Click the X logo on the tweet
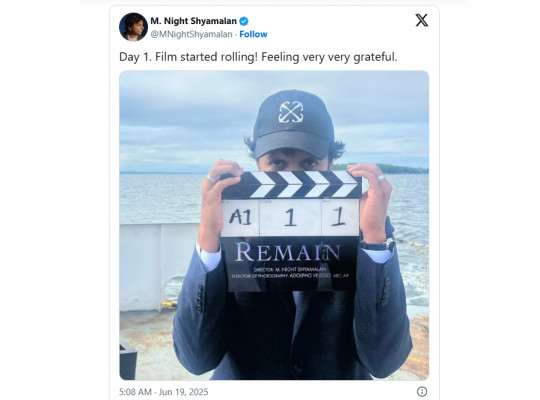The image size is (540, 400). (422, 20)
